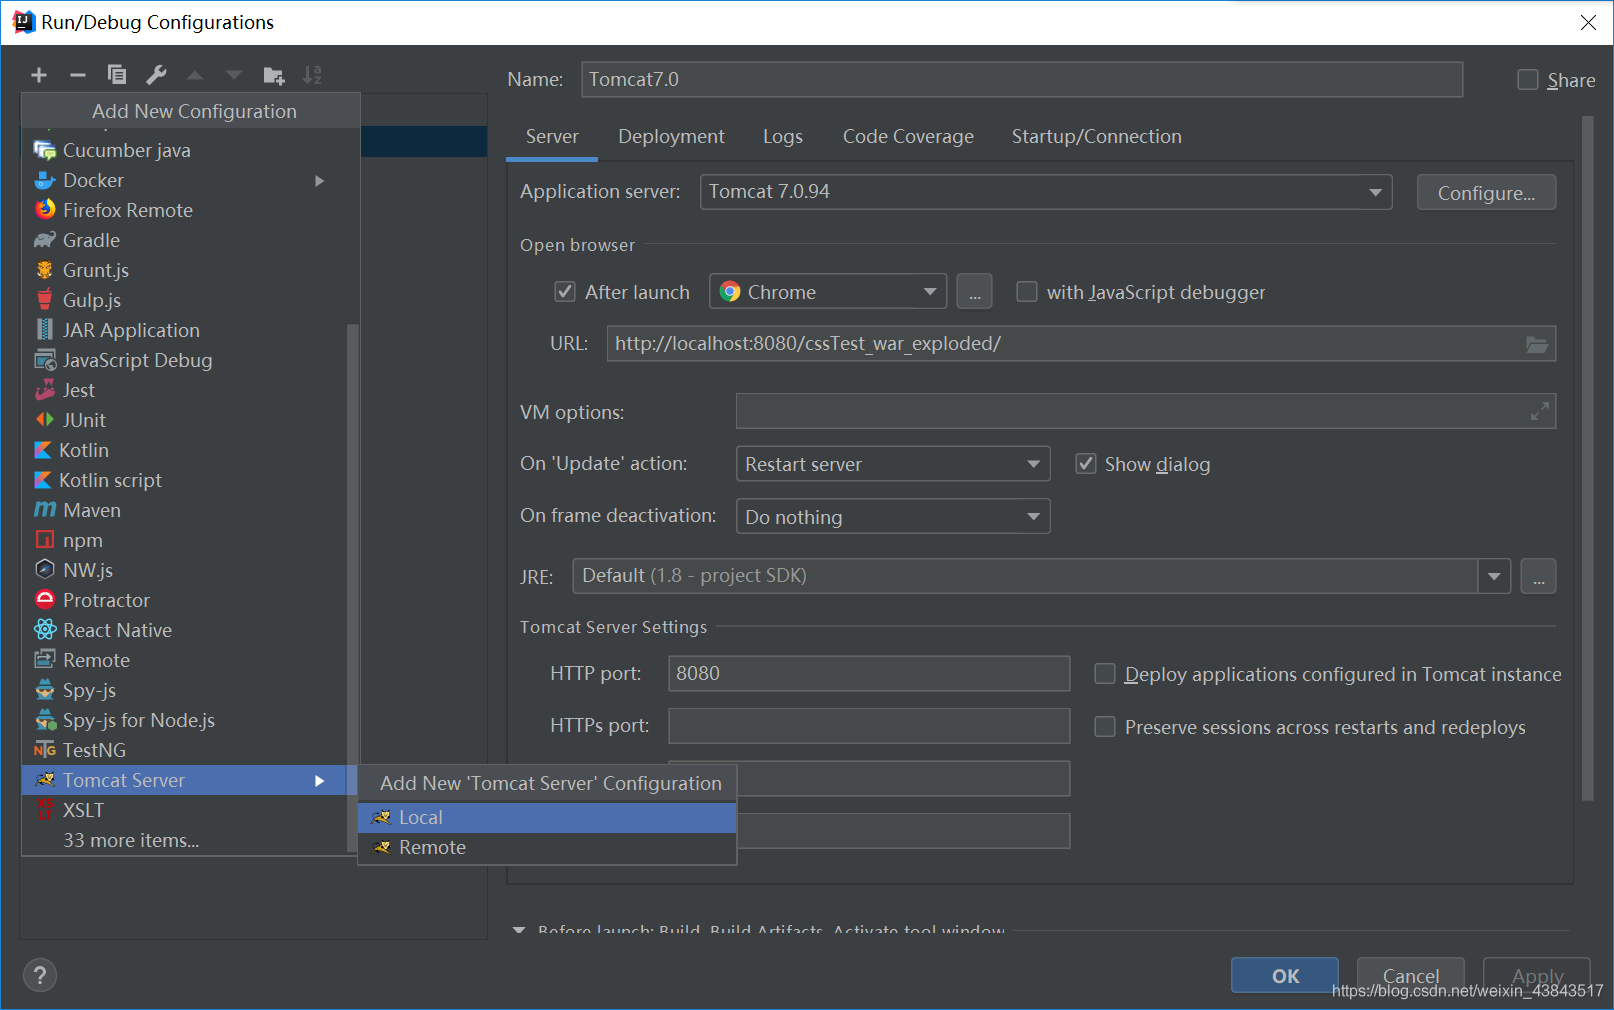Screen dimensions: 1614x1010
Task: Switch to the Code Coverage tab
Action: click(x=908, y=137)
